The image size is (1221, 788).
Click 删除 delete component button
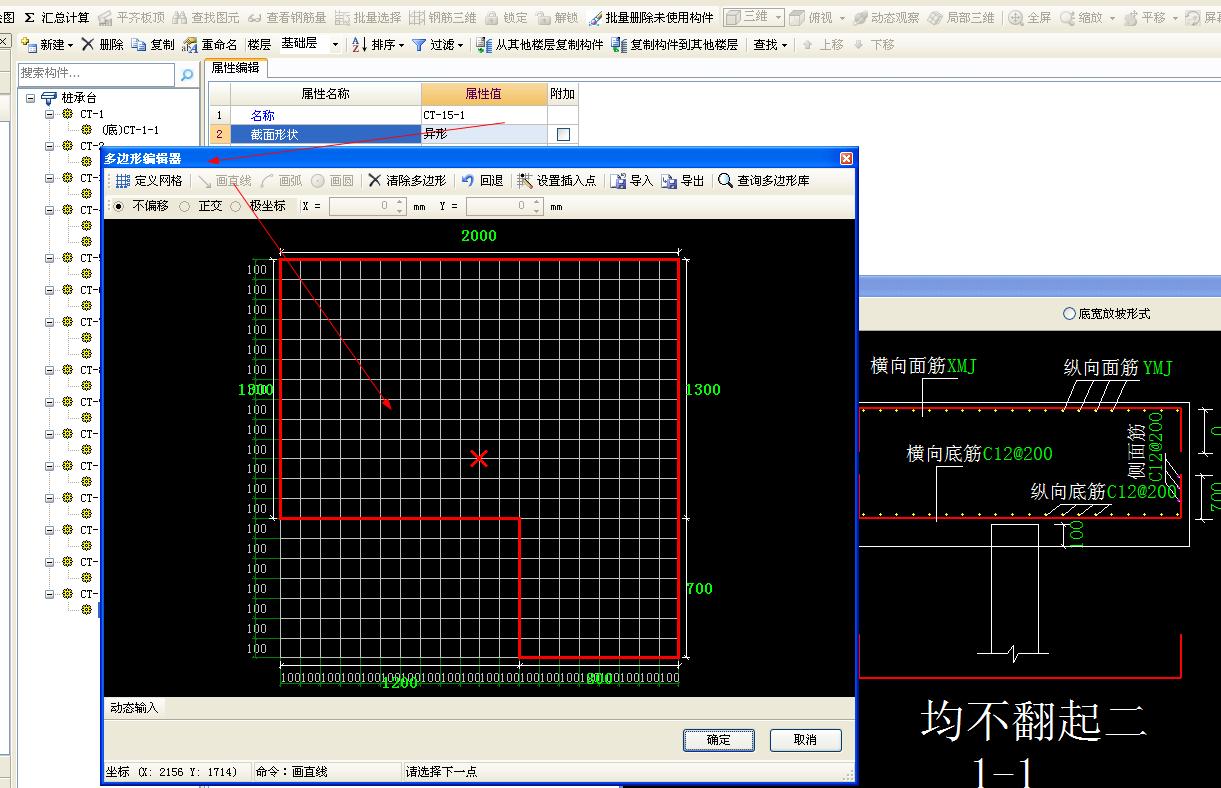point(102,45)
